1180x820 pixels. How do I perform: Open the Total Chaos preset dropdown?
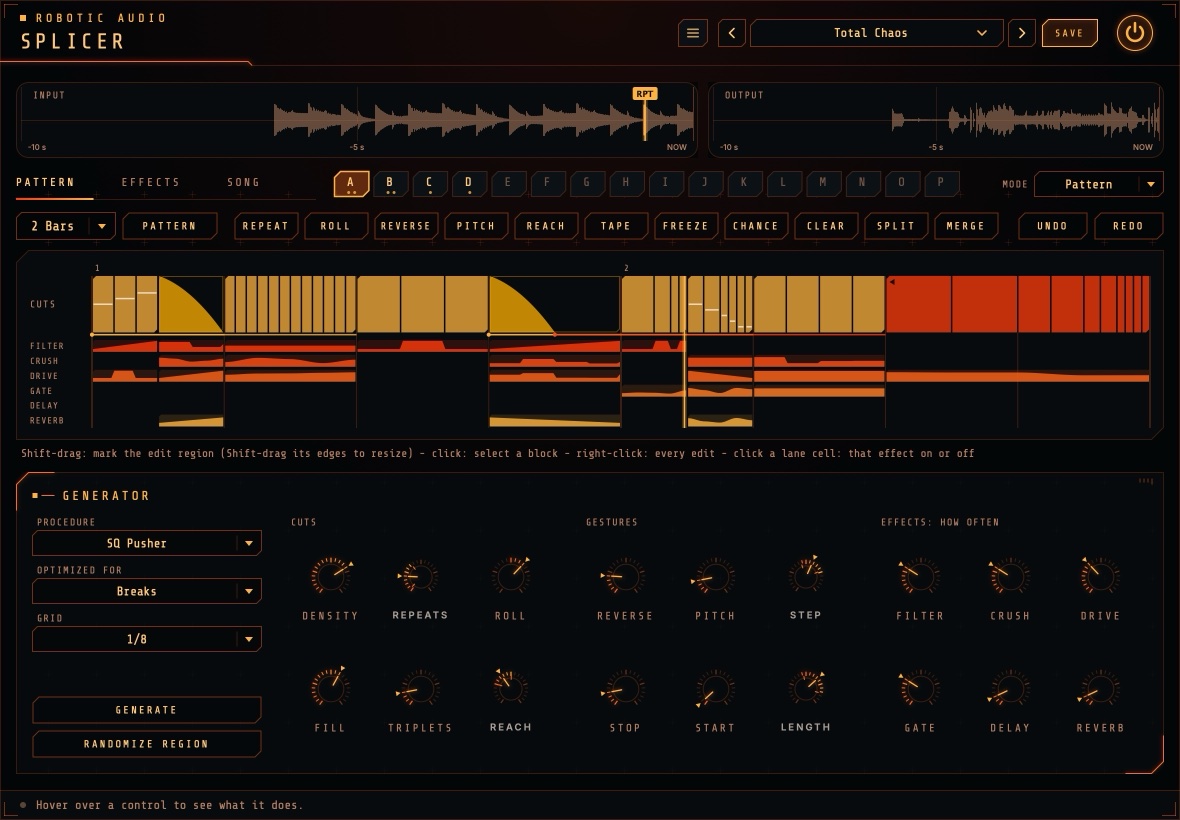(876, 33)
